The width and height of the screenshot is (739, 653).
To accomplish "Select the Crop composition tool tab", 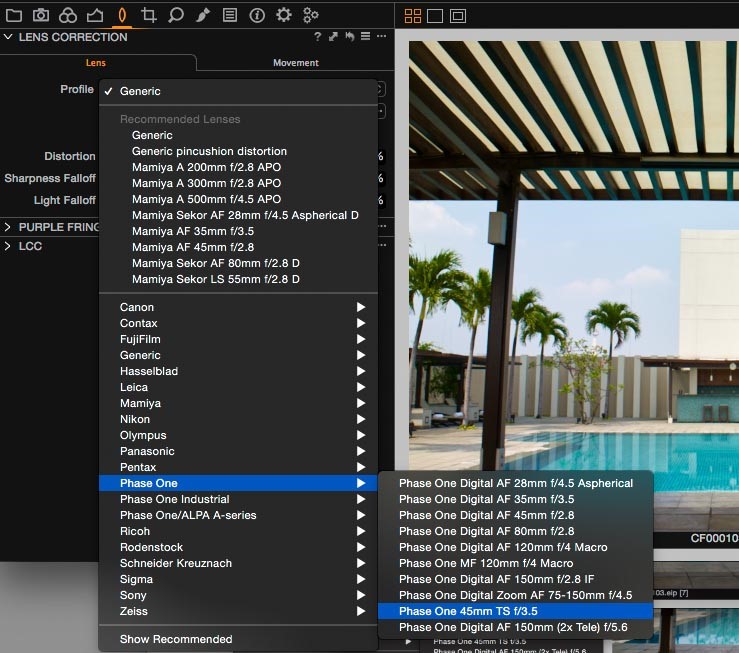I will coord(149,15).
